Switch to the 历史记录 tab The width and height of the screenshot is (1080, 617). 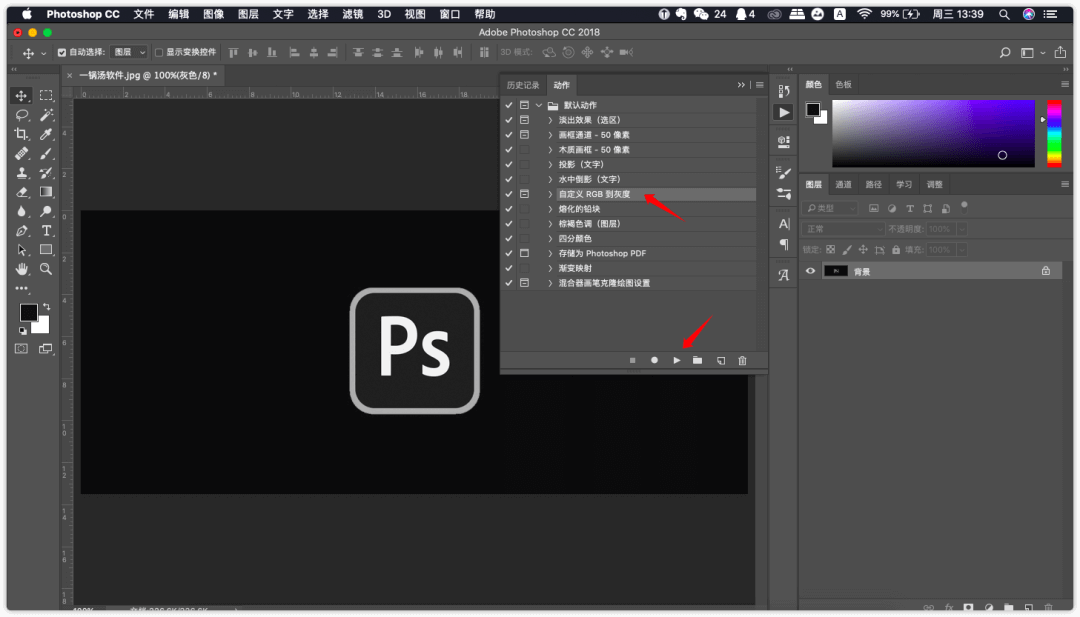point(523,85)
